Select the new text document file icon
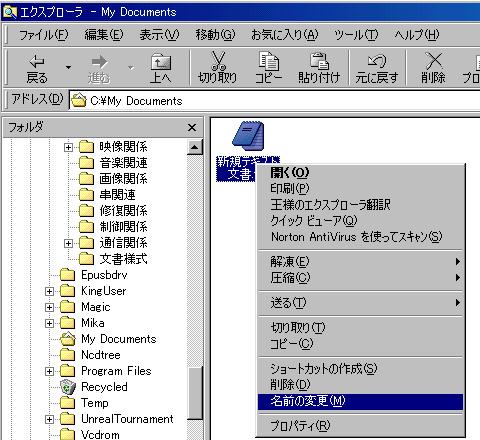The width and height of the screenshot is (480, 440). [x=248, y=136]
